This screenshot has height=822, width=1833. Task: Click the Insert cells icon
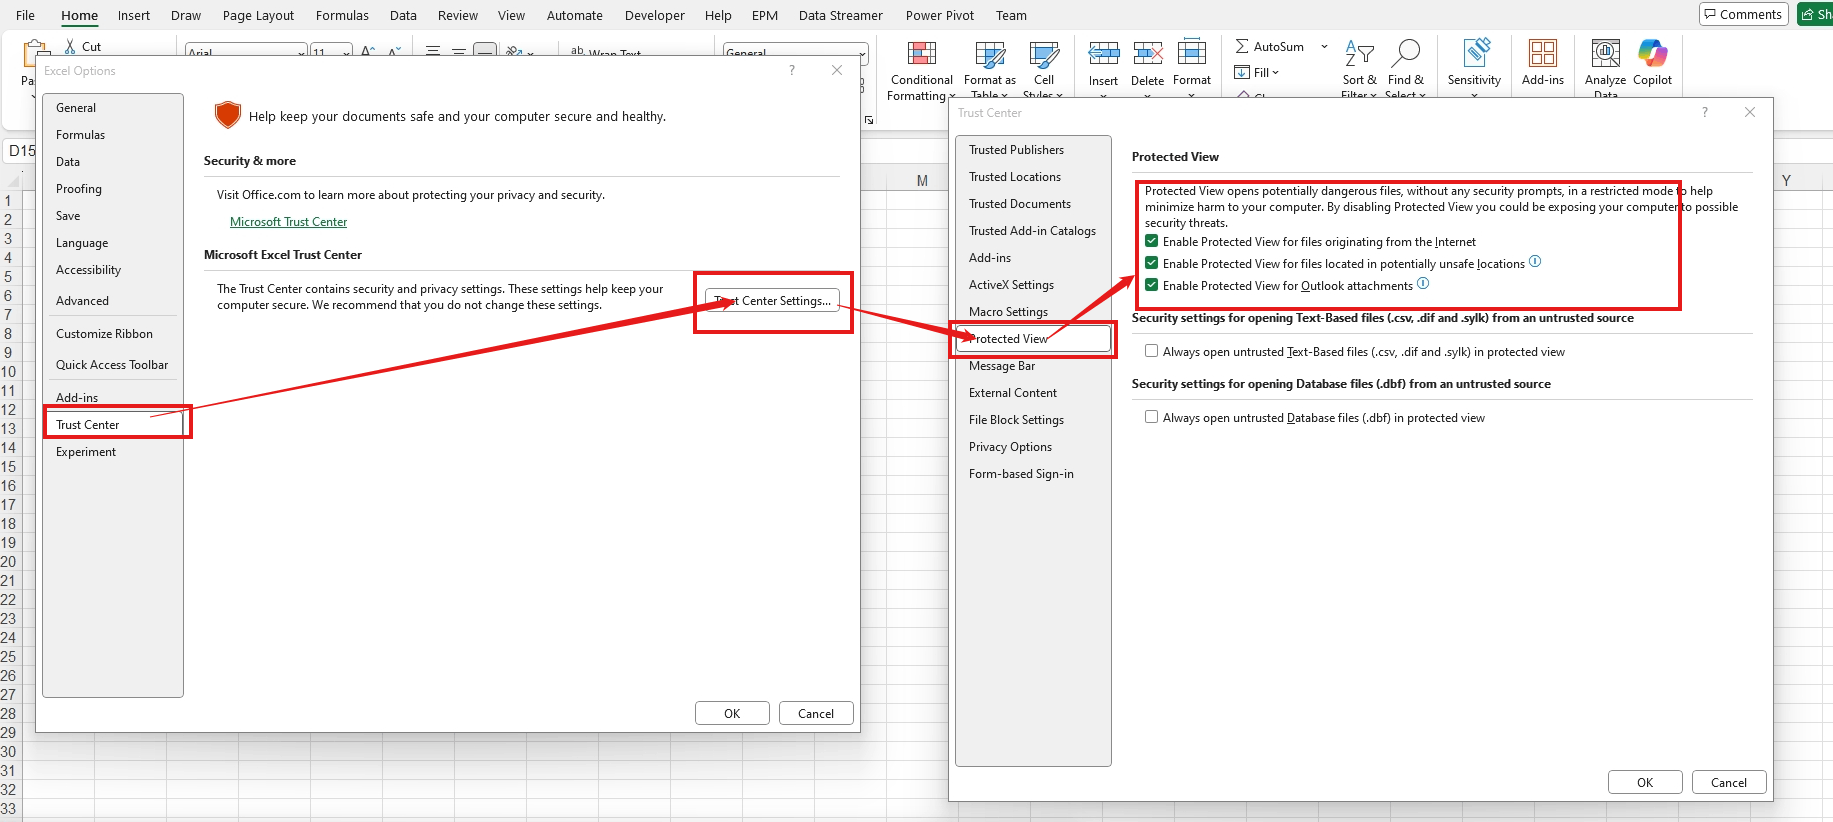(x=1103, y=53)
